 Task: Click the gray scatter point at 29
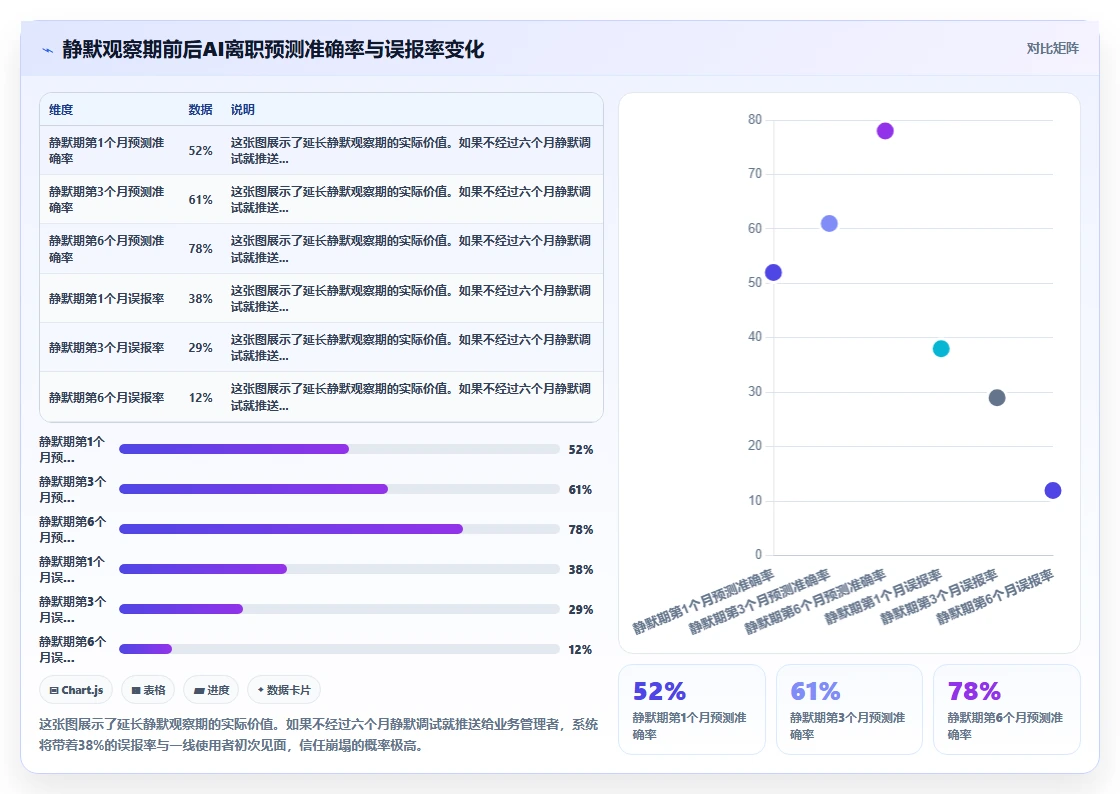click(x=997, y=398)
